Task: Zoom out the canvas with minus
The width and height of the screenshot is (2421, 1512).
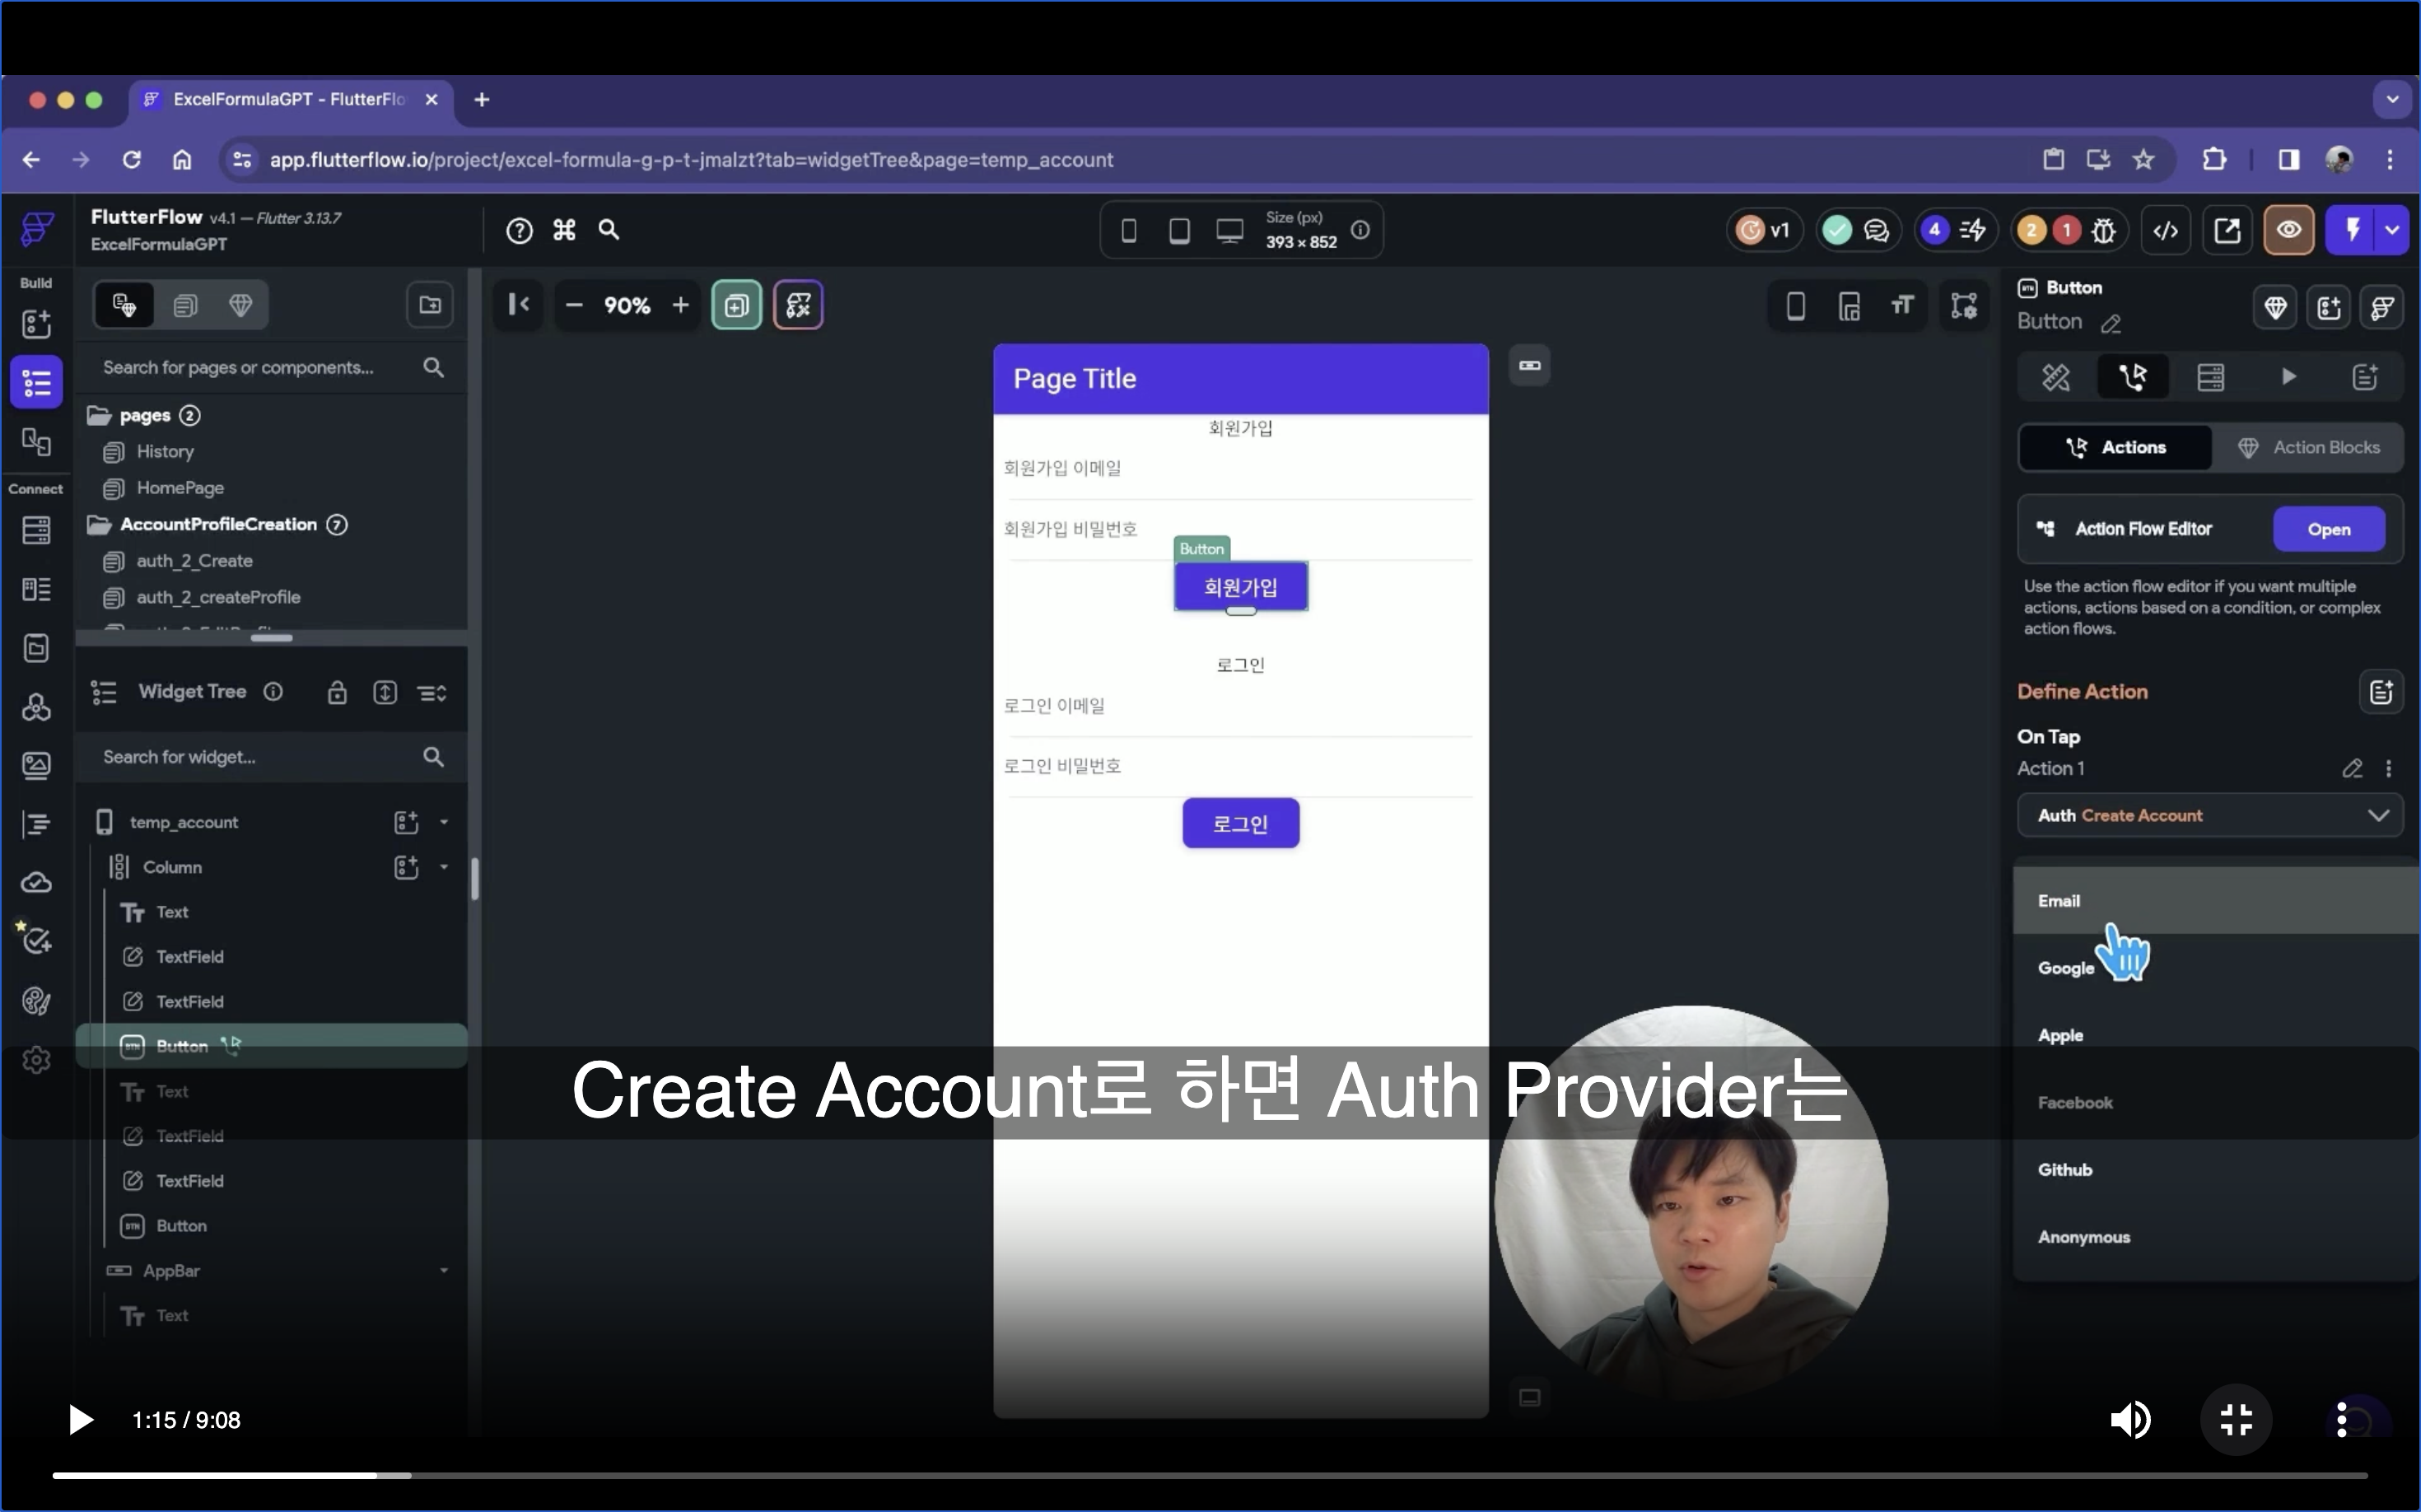Action: click(574, 305)
